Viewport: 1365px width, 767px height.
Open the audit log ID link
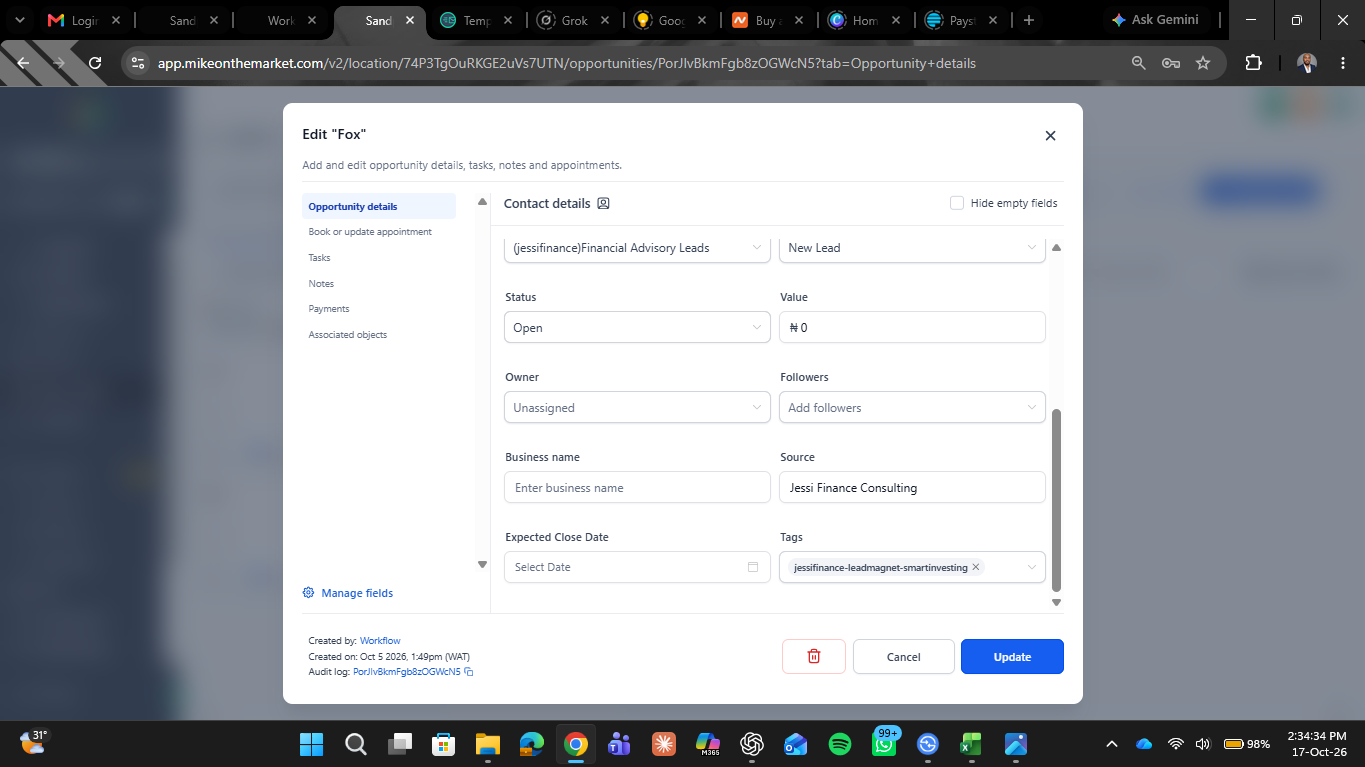[x=407, y=672]
